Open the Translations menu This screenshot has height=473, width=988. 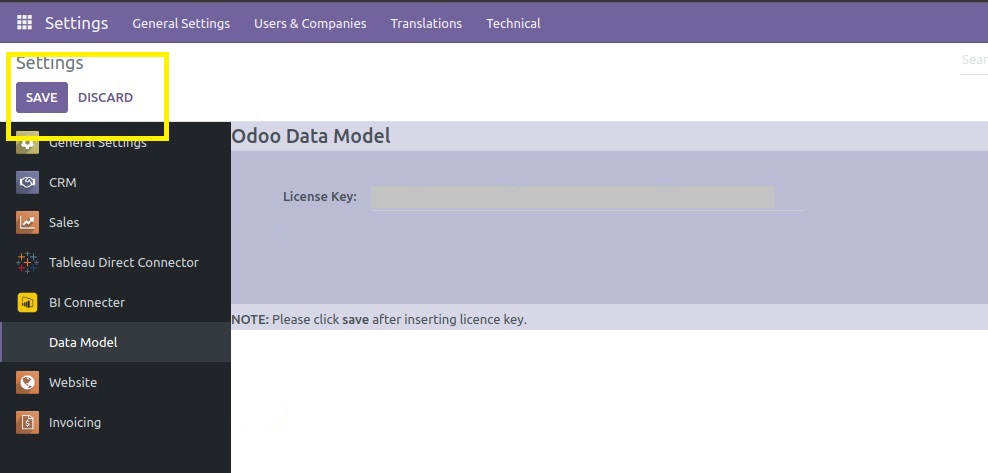(x=426, y=23)
